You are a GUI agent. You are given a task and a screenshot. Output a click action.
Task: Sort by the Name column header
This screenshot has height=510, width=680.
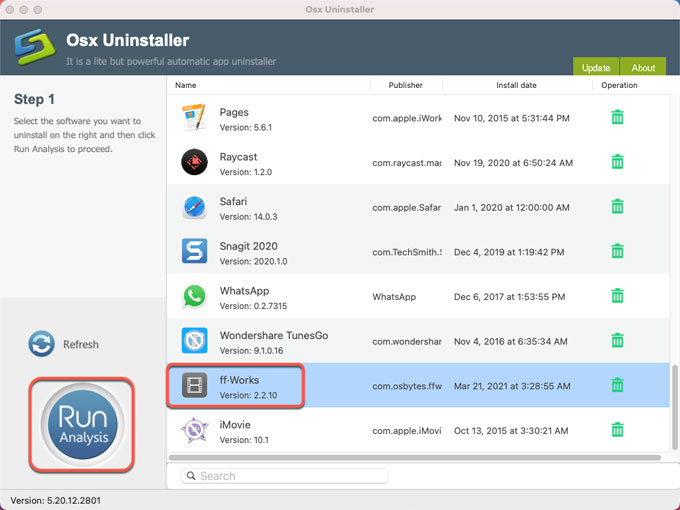pos(186,85)
